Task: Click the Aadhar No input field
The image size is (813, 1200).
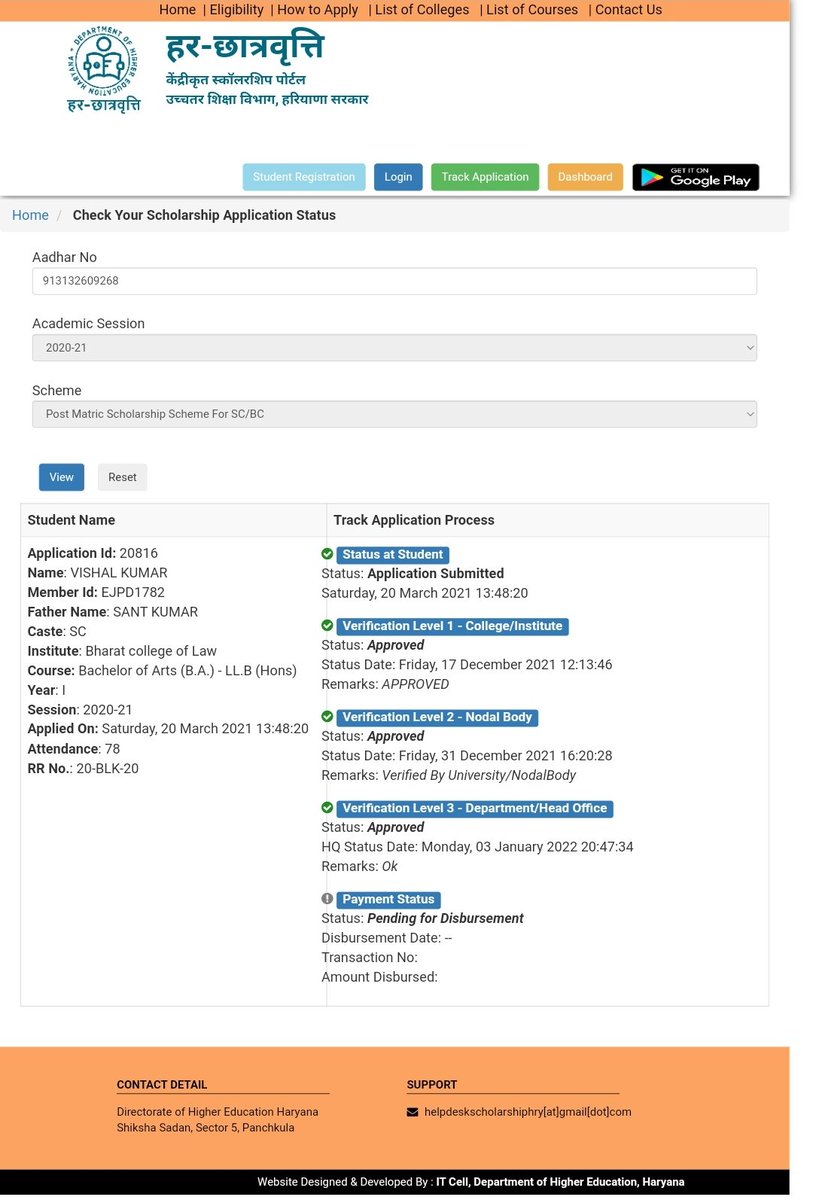Action: (394, 281)
